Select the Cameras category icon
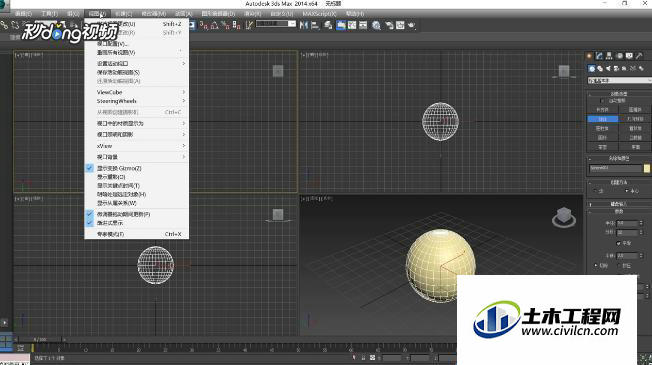This screenshot has height=365, width=652. click(616, 69)
